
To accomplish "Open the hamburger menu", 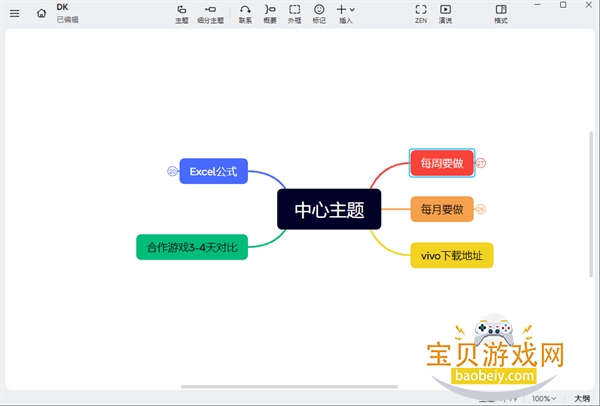I will point(15,14).
